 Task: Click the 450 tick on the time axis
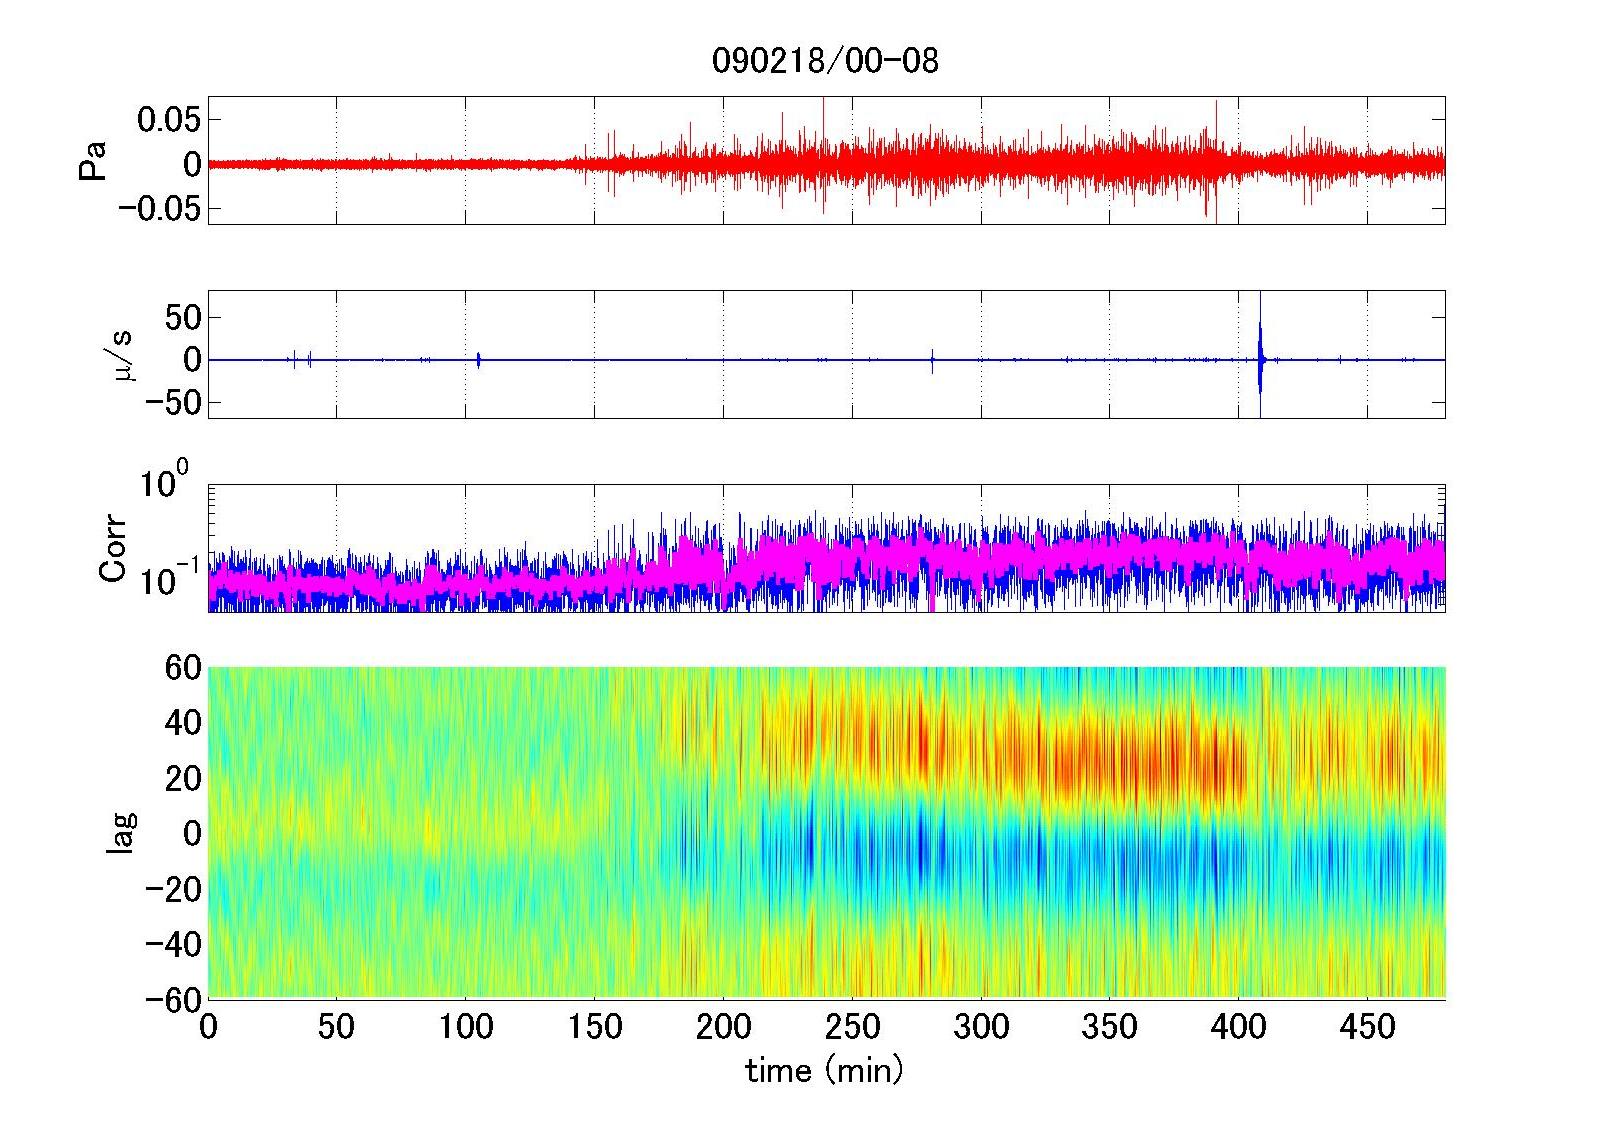click(x=1368, y=1027)
